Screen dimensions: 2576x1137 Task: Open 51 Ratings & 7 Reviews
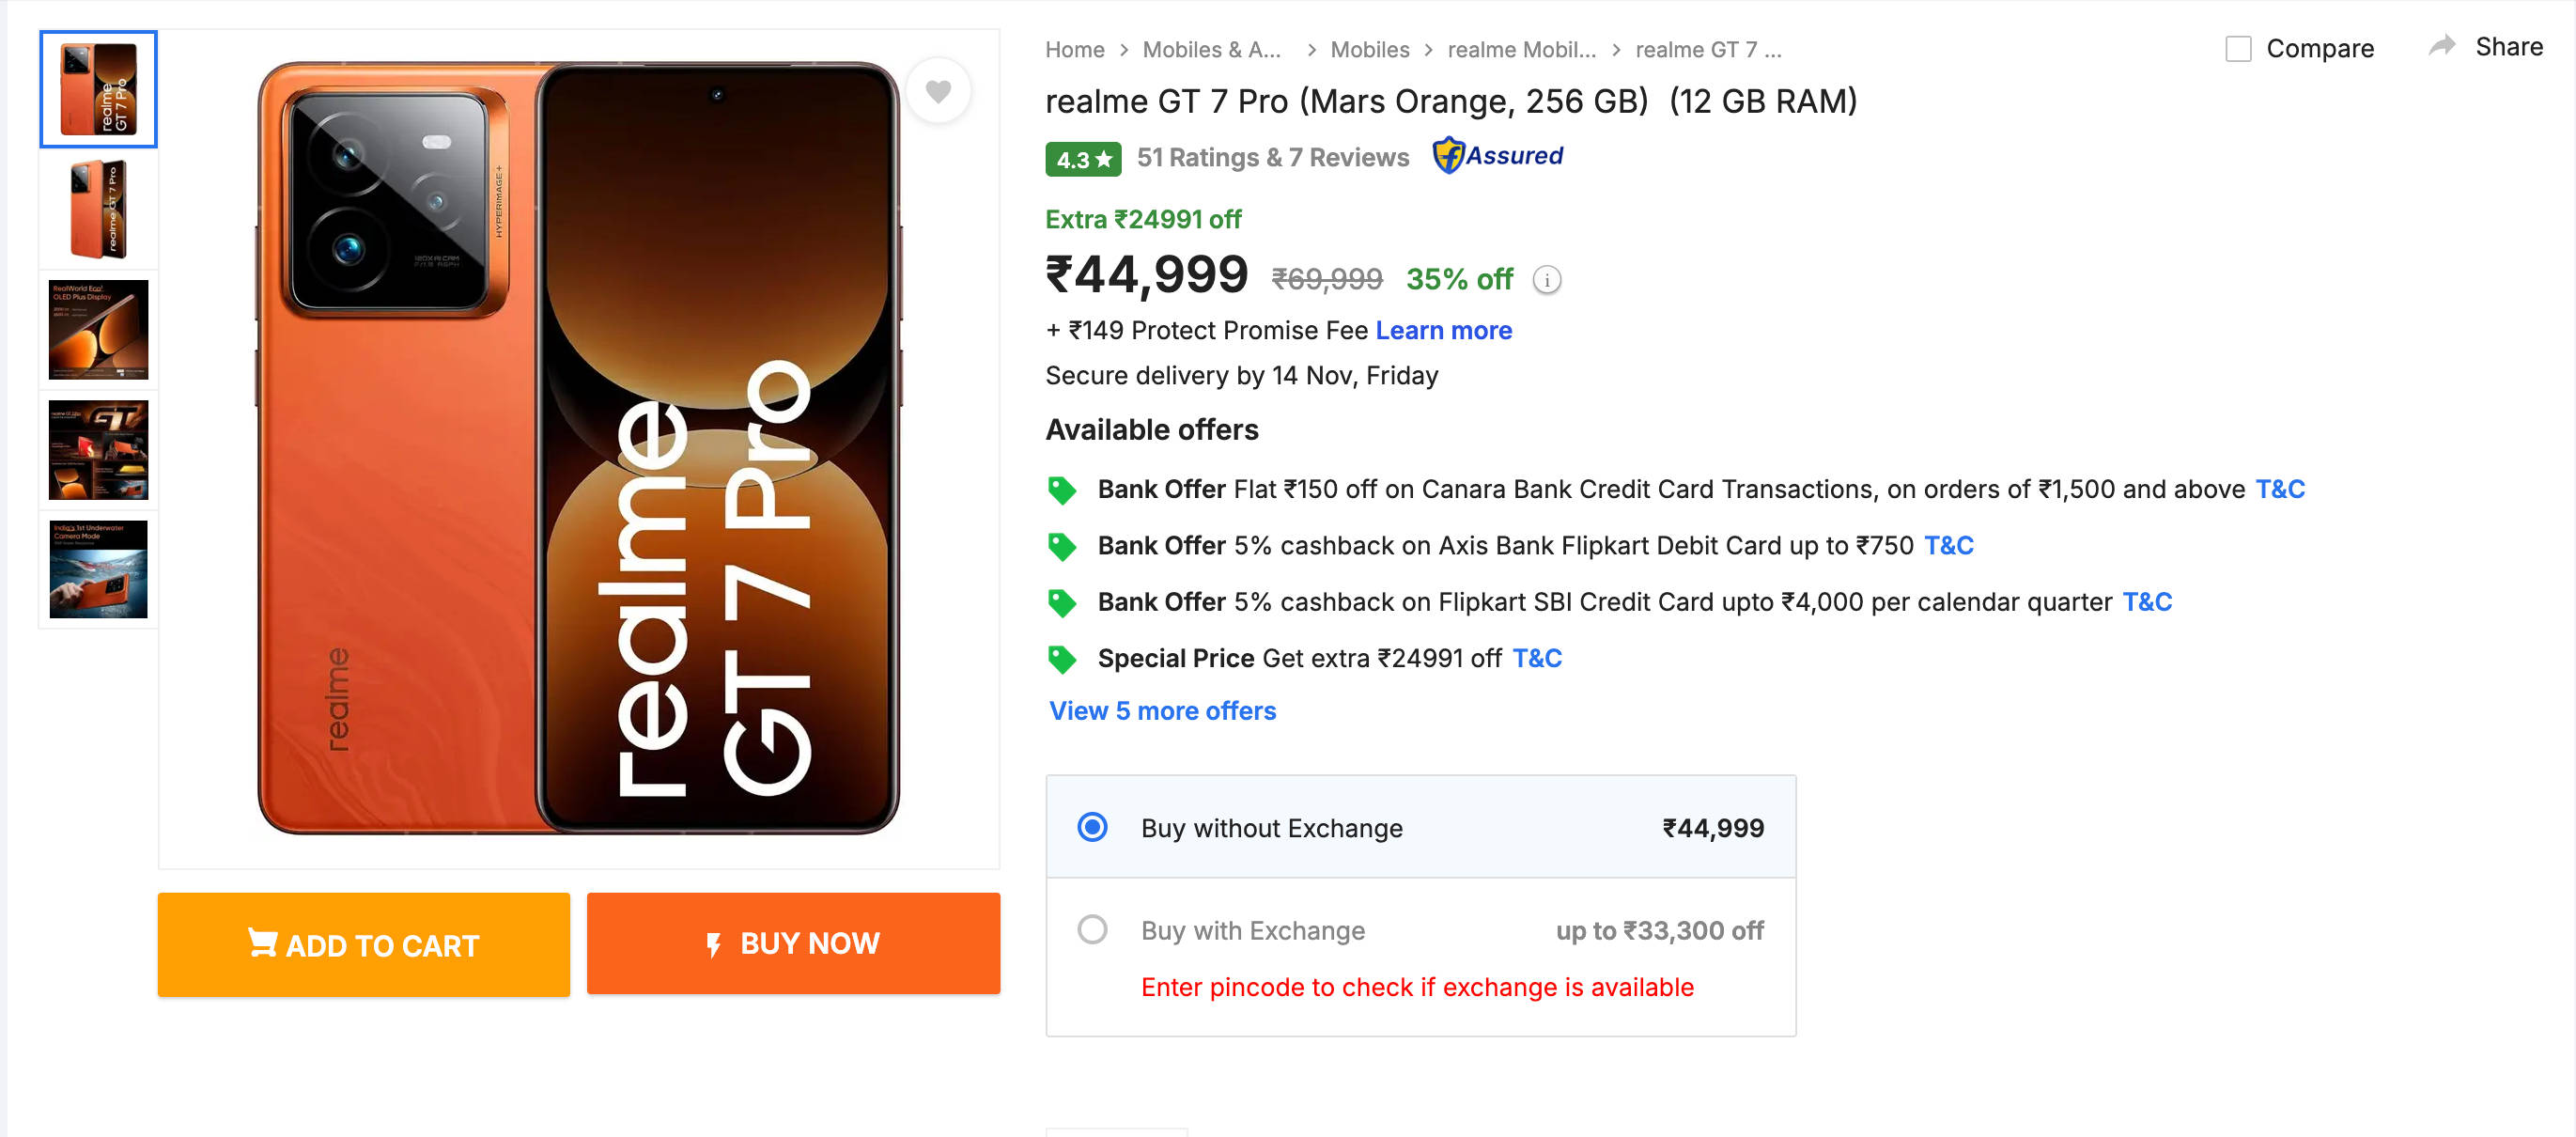(x=1272, y=157)
